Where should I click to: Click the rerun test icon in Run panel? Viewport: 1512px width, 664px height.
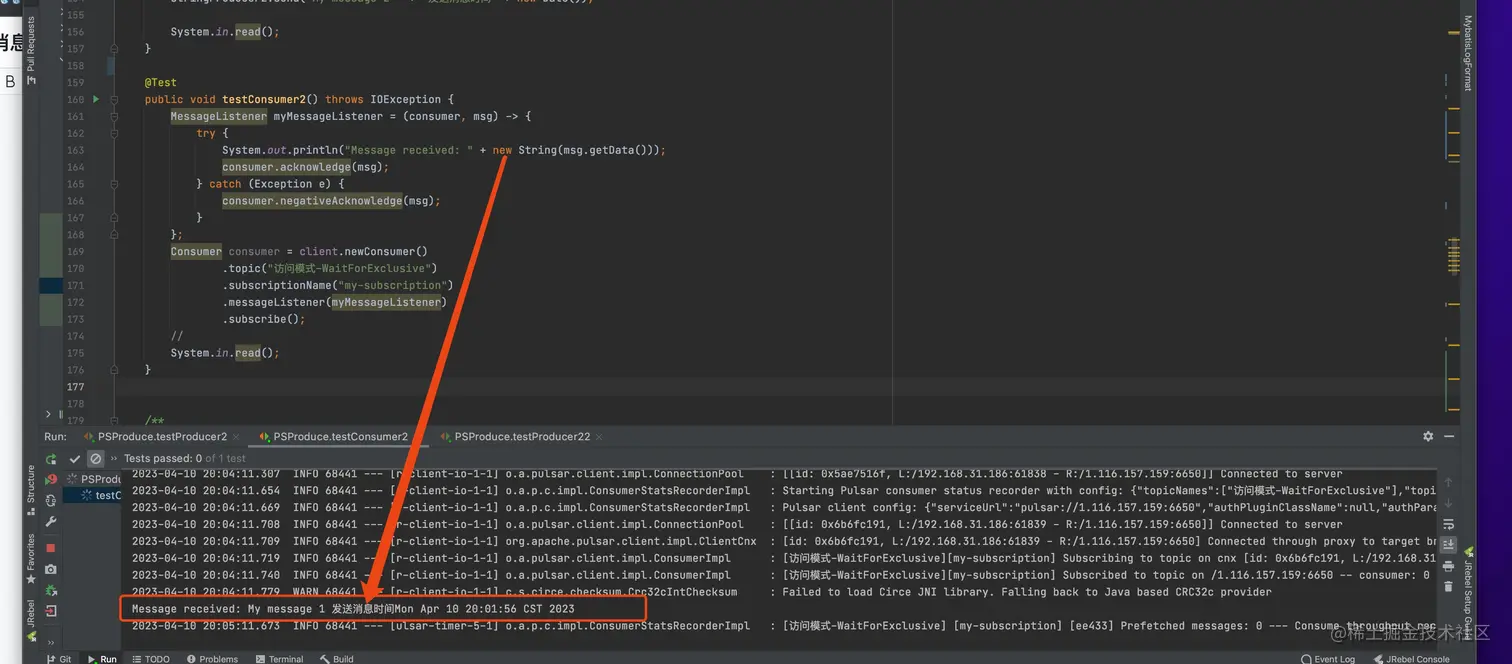point(51,459)
